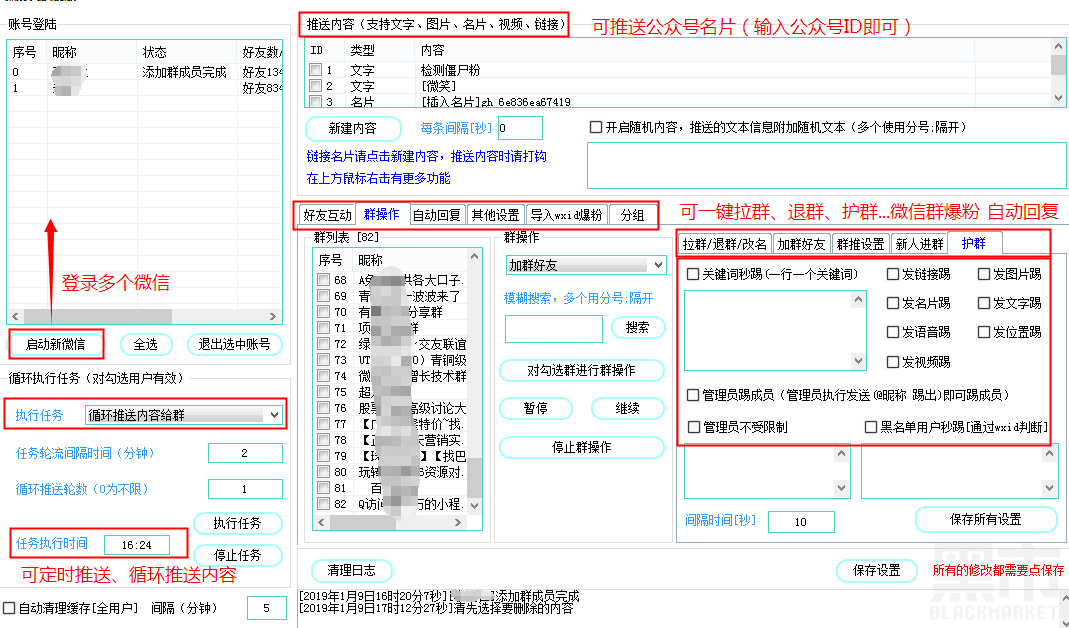Focus the keyword list text area

click(768, 331)
